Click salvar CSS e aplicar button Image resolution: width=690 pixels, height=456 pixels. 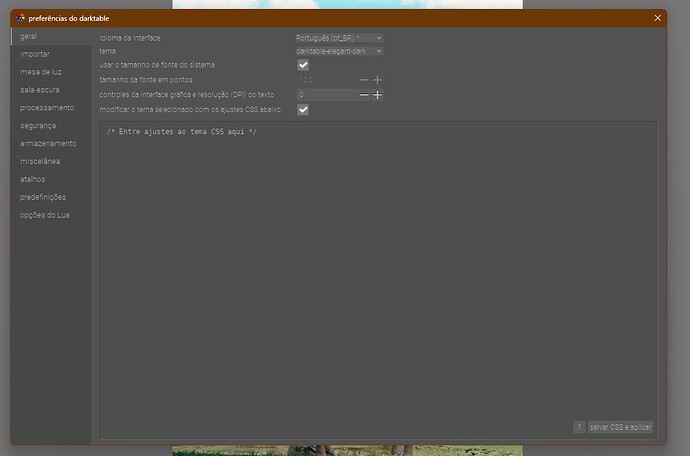point(620,427)
